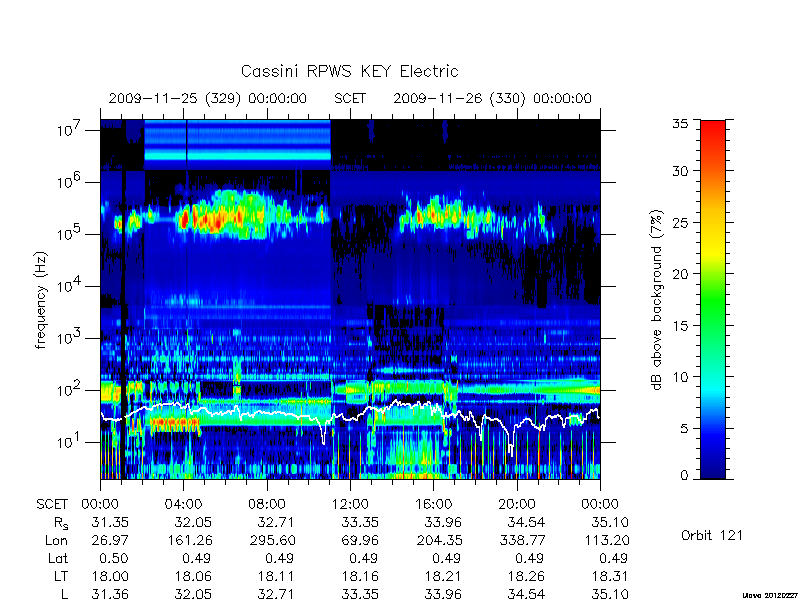Viewport: 800px width, 600px height.
Task: Click the Lon value "204.35"
Action: coord(439,540)
